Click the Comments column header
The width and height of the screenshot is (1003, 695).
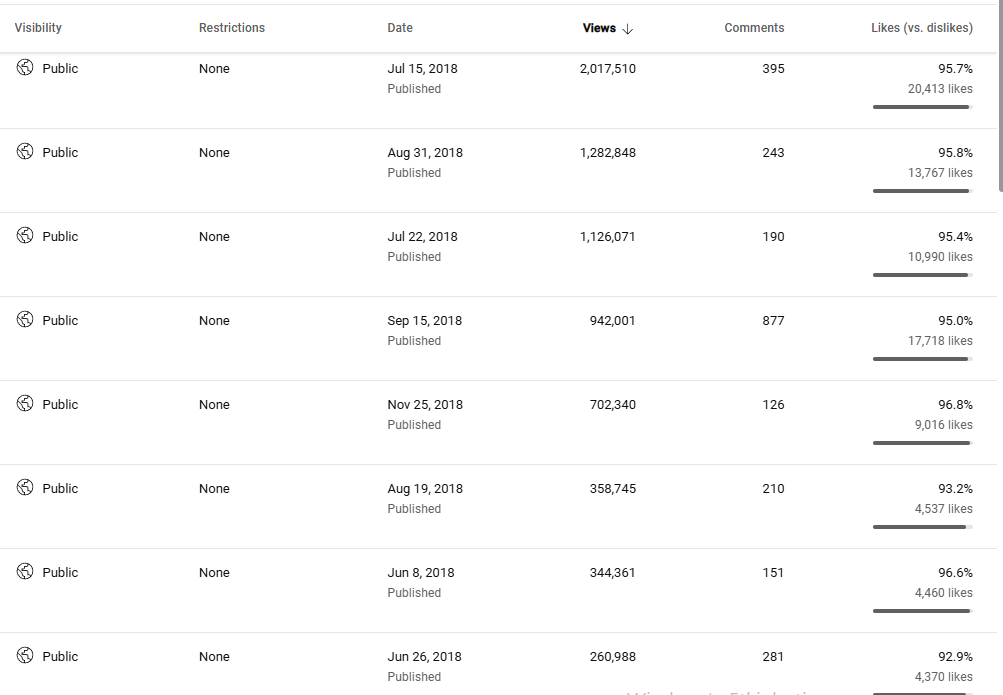(x=754, y=28)
